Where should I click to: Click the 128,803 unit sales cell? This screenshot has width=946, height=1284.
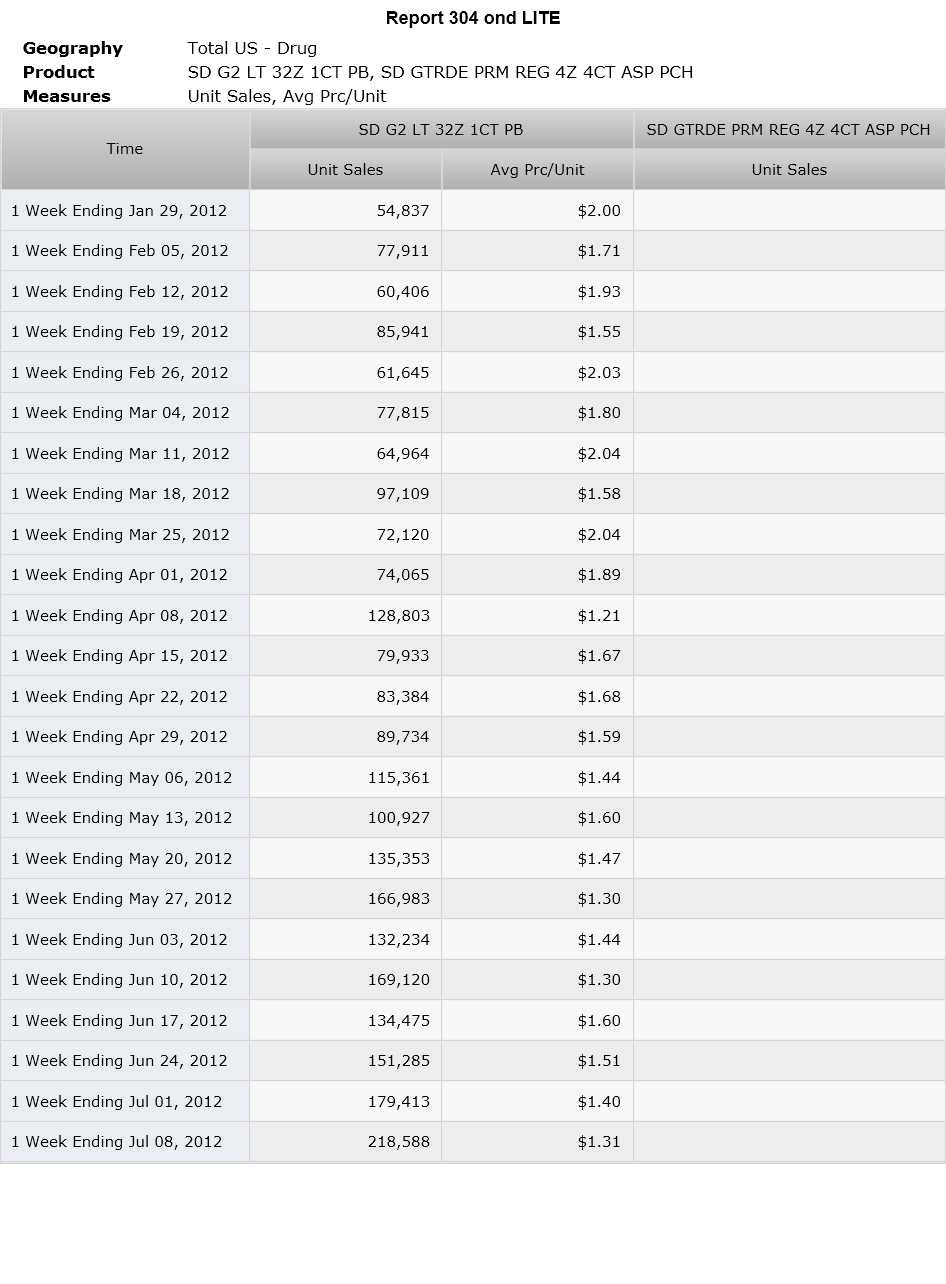coord(345,616)
